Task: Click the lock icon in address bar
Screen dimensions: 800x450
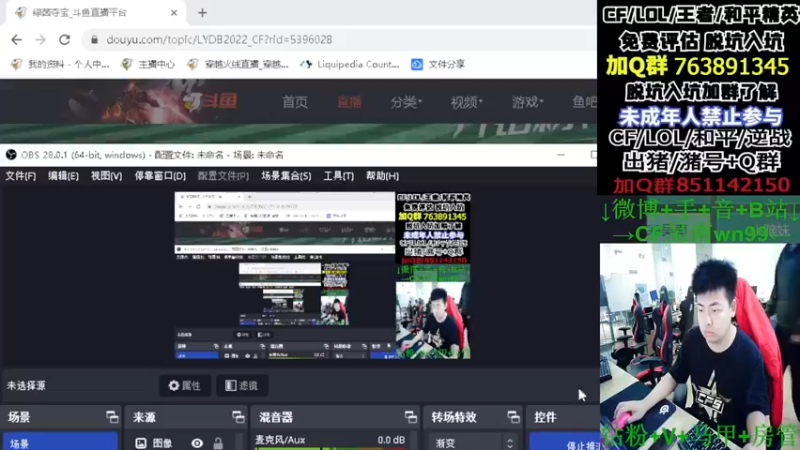Action: pos(94,40)
